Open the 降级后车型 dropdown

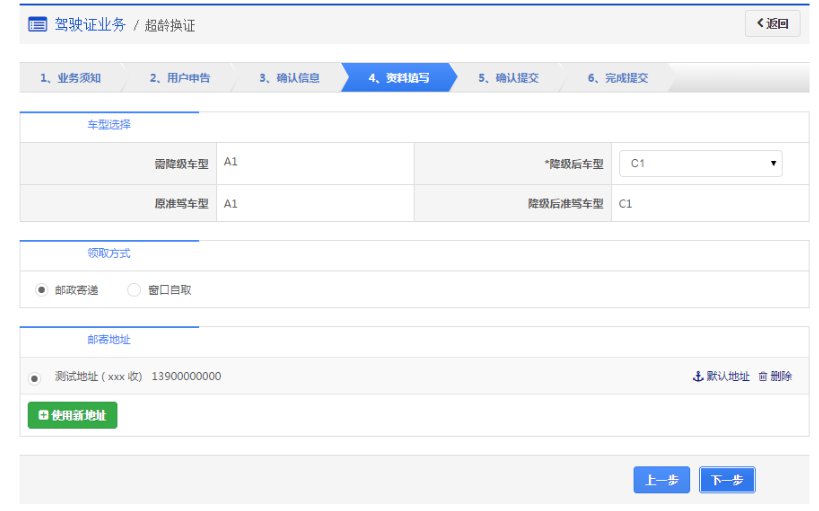pyautogui.click(x=699, y=163)
